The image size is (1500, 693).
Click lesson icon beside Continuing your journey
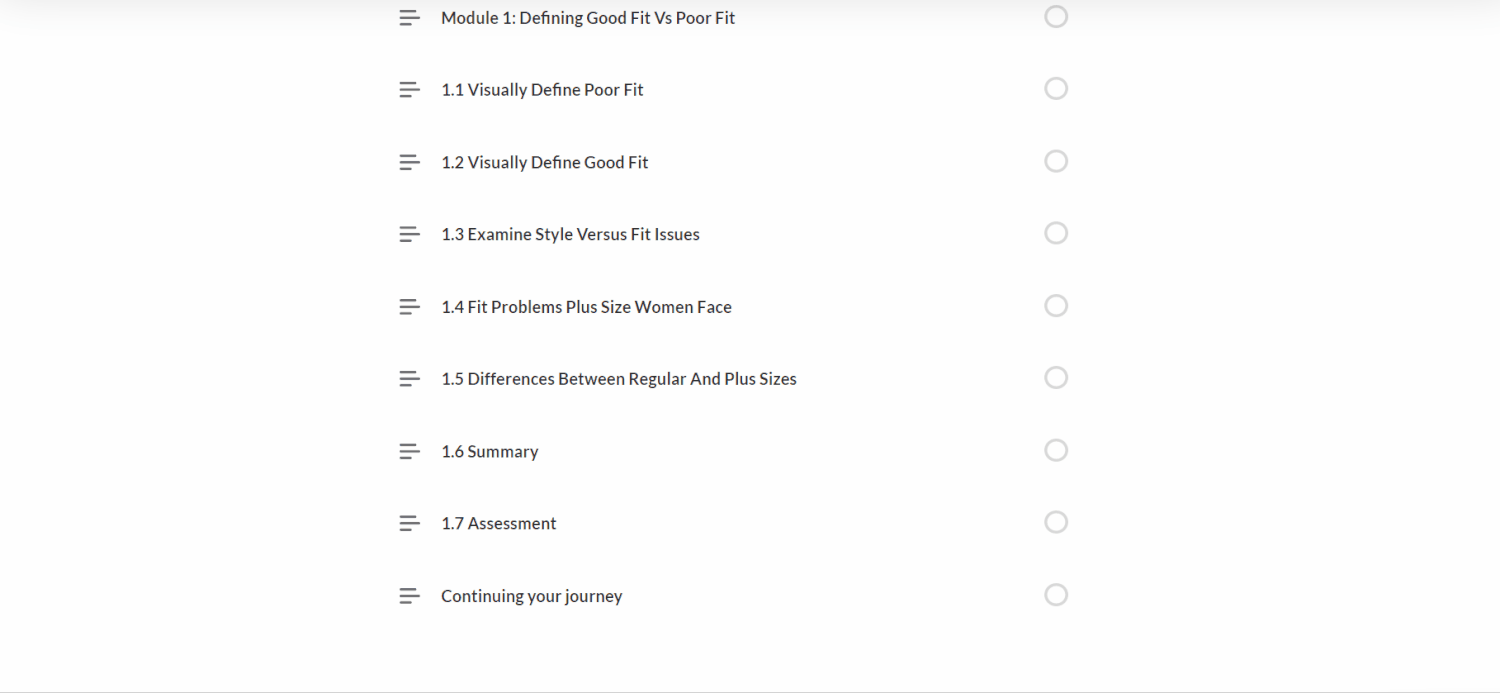[x=409, y=596]
